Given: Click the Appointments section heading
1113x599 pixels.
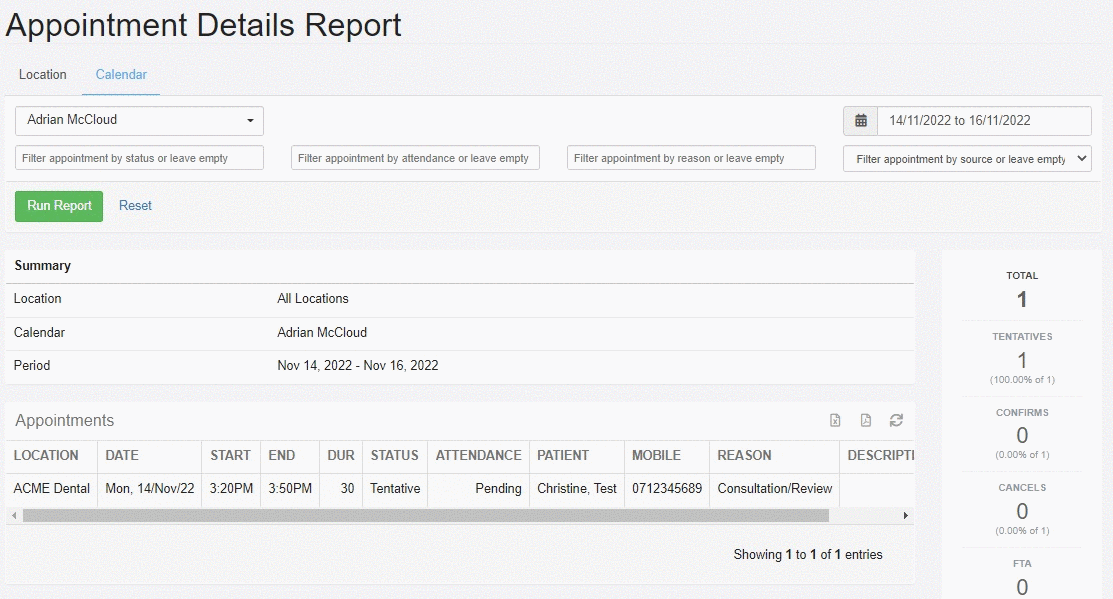Looking at the screenshot, I should 65,421.
